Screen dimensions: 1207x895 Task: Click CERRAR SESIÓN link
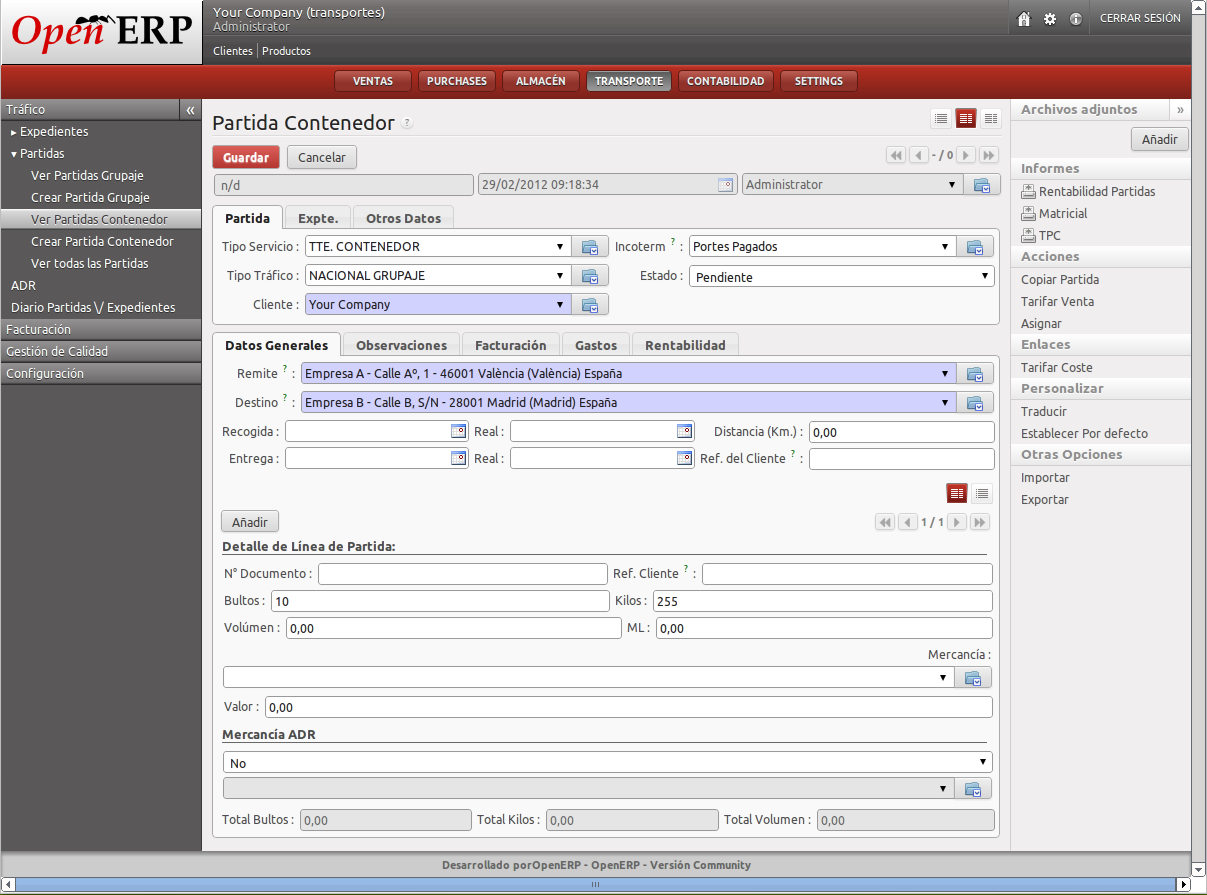[1140, 18]
